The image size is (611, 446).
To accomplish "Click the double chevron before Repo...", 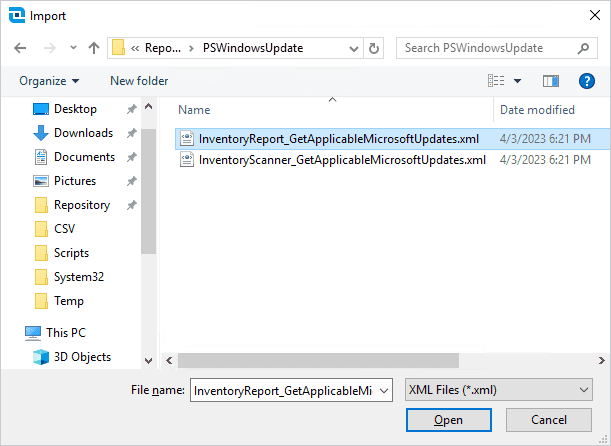I will [135, 48].
